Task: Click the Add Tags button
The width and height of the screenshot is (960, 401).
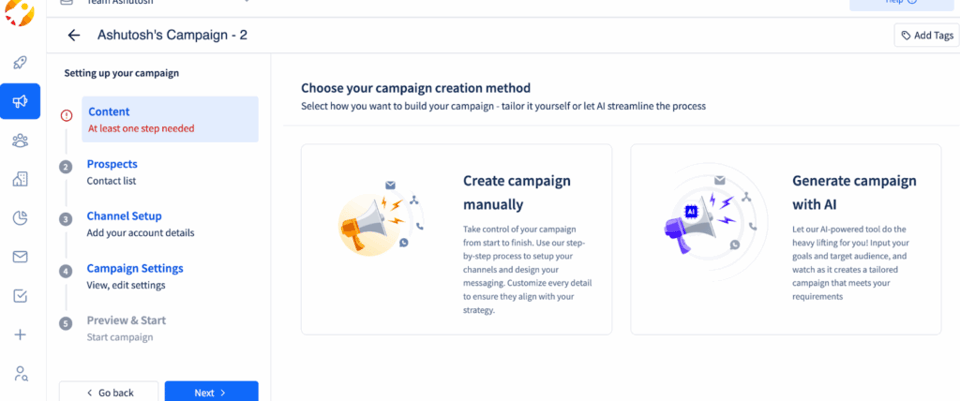Action: point(927,36)
